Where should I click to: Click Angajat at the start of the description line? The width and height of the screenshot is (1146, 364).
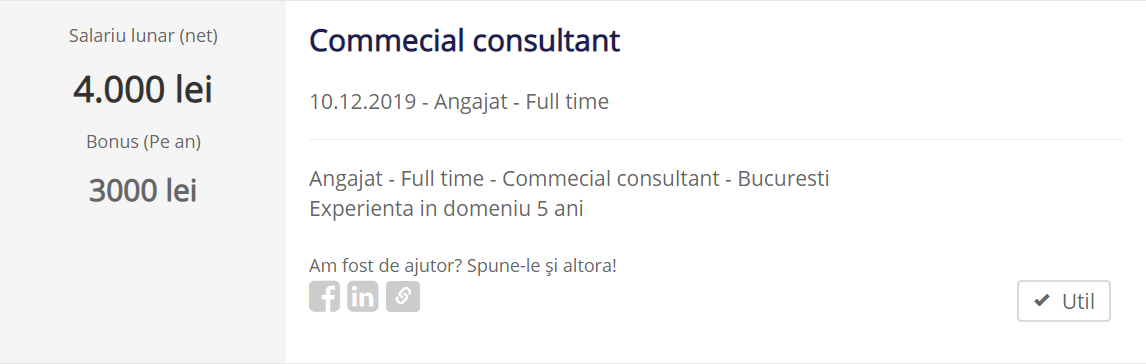tap(346, 179)
